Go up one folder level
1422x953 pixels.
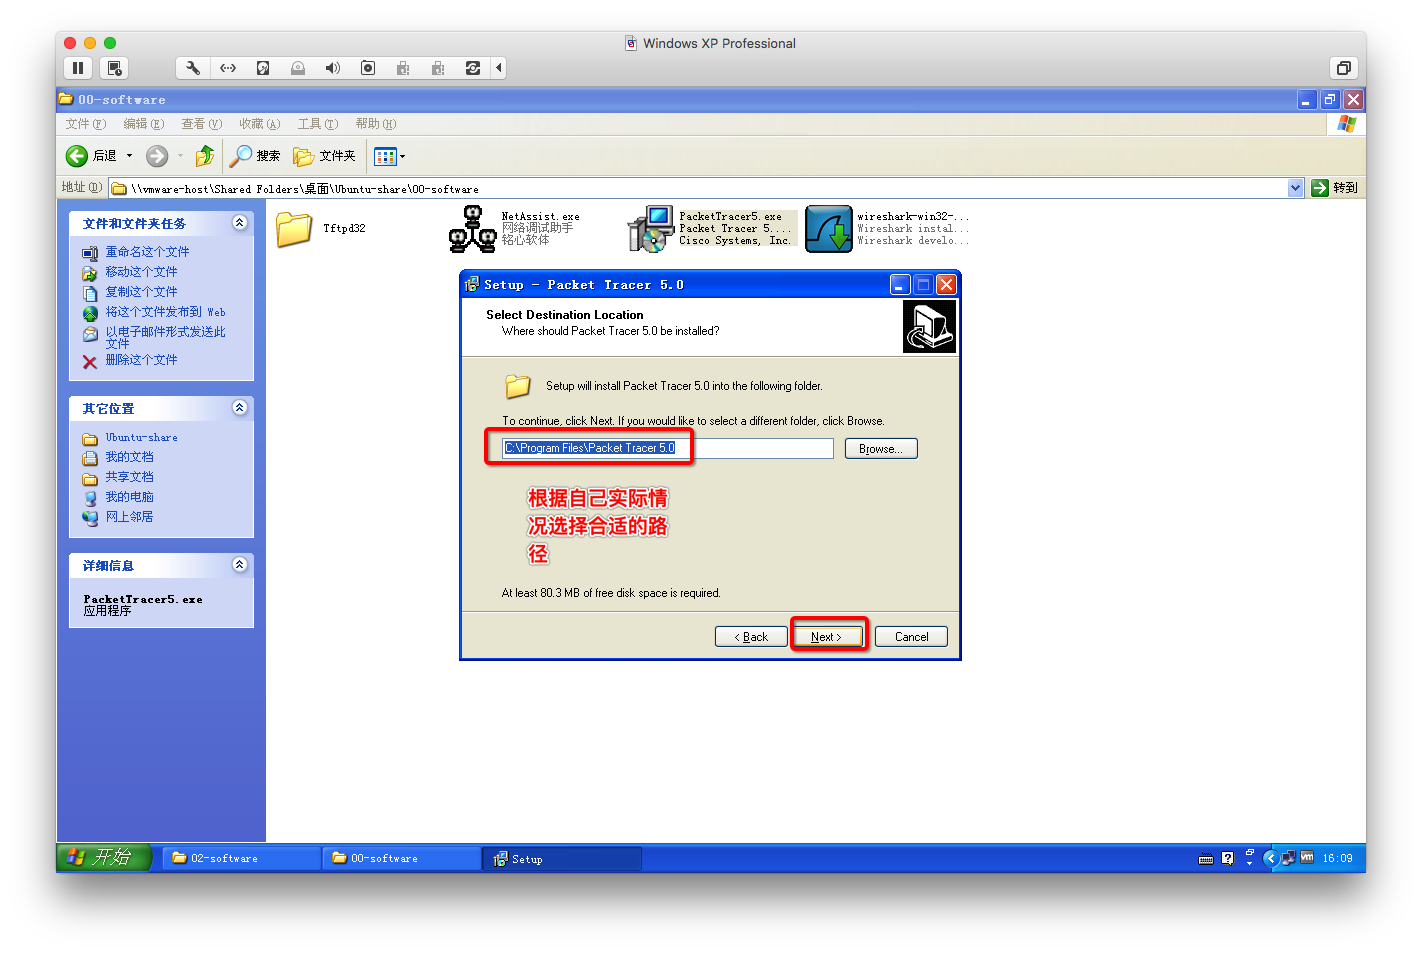click(x=205, y=156)
